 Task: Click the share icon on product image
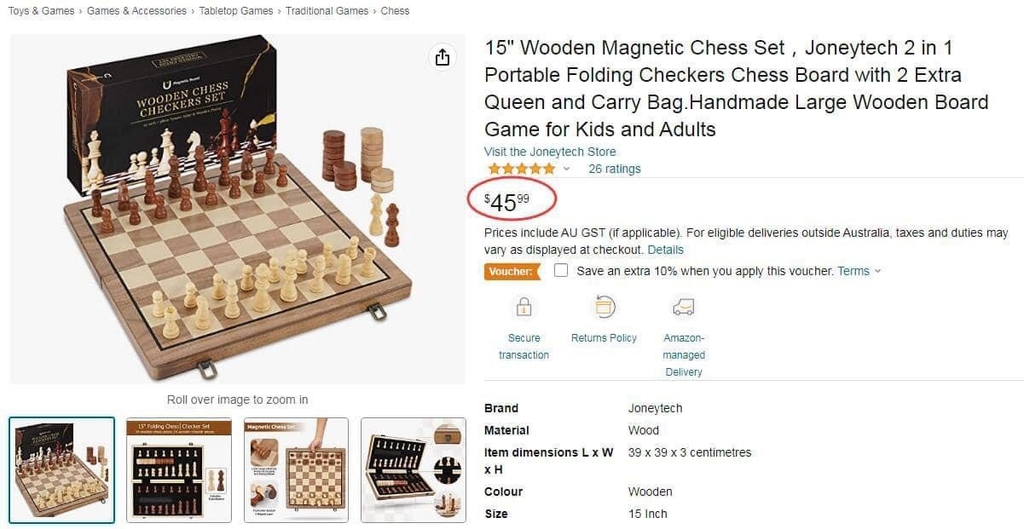(442, 57)
